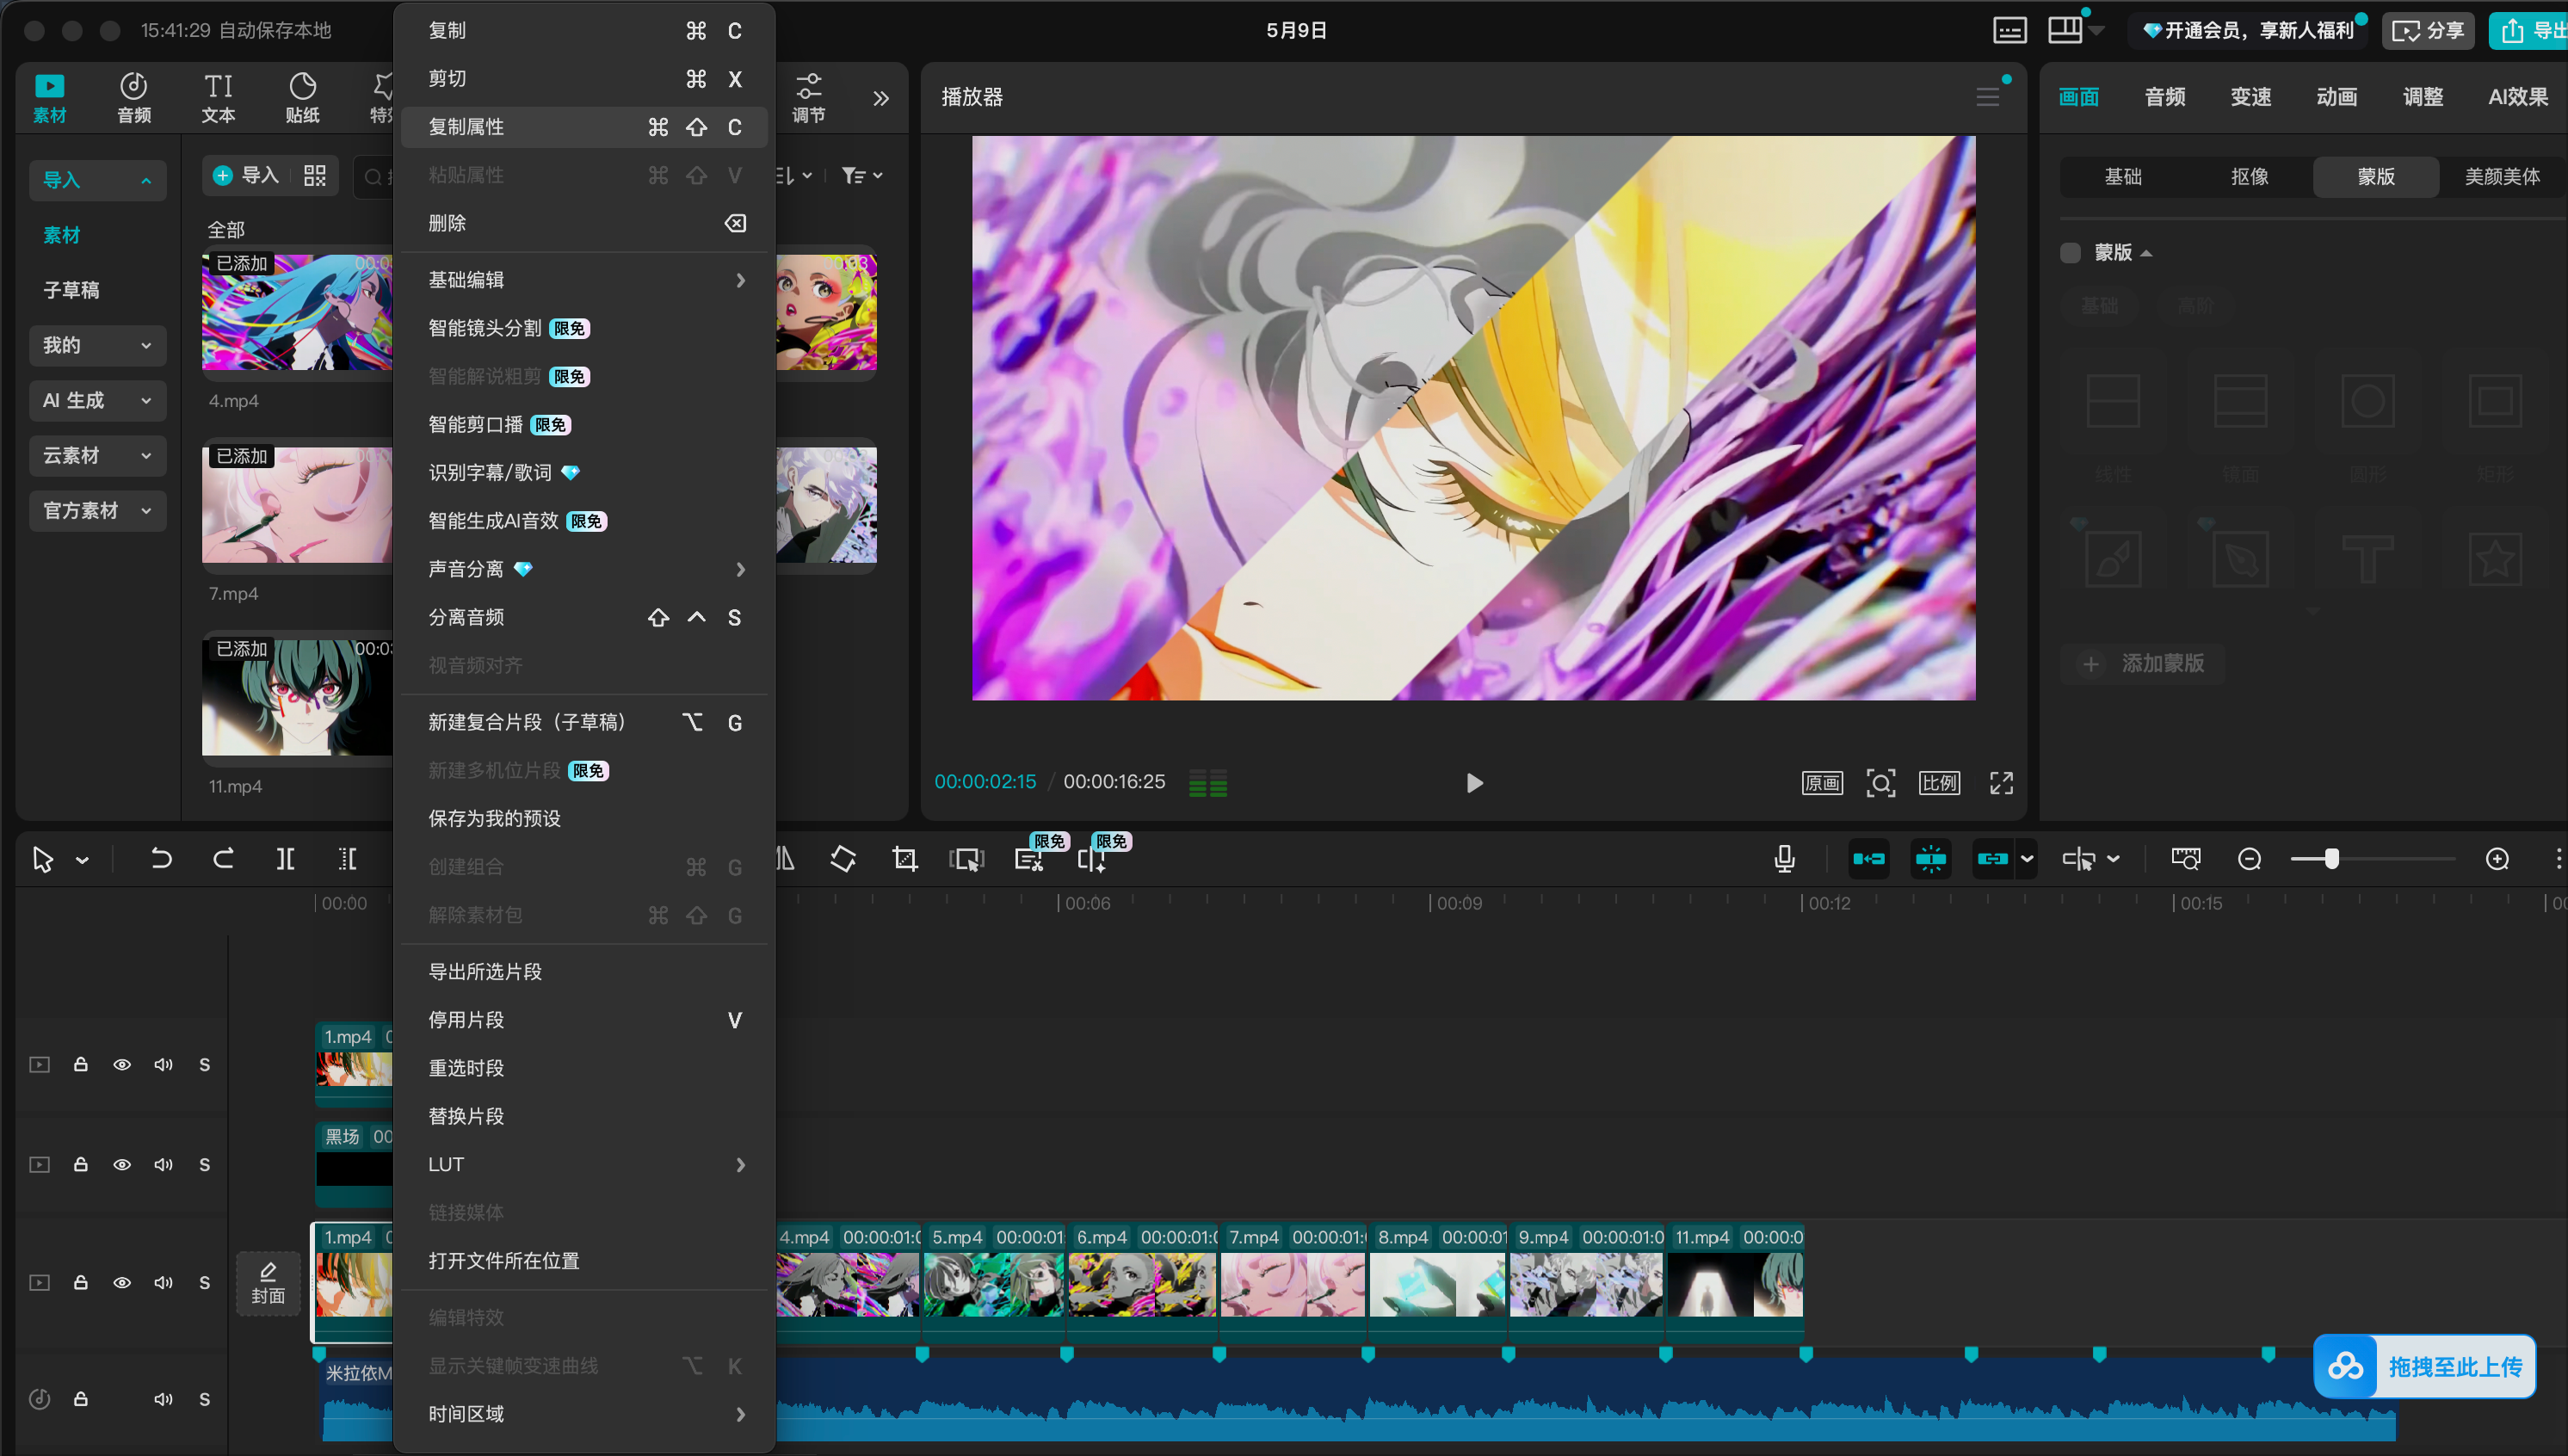Expand the 我的 sidebar section
This screenshot has width=2568, height=1456.
pyautogui.click(x=98, y=345)
